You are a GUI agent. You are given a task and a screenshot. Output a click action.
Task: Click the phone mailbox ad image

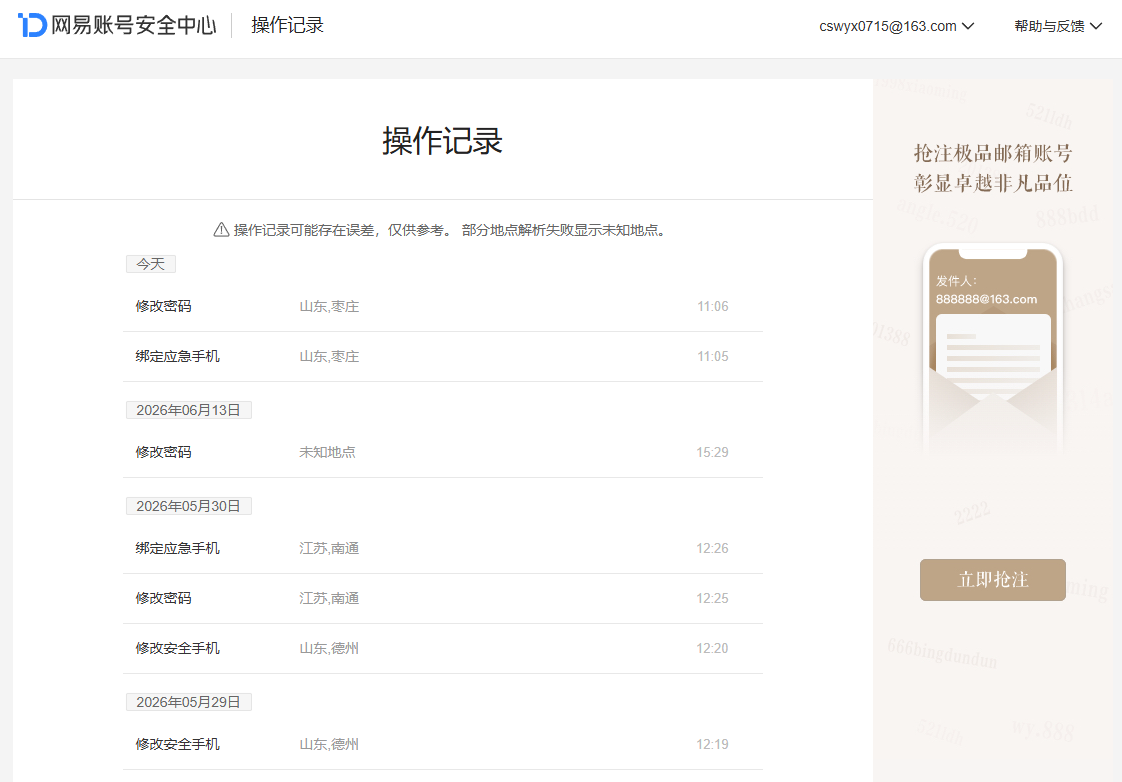coord(992,348)
